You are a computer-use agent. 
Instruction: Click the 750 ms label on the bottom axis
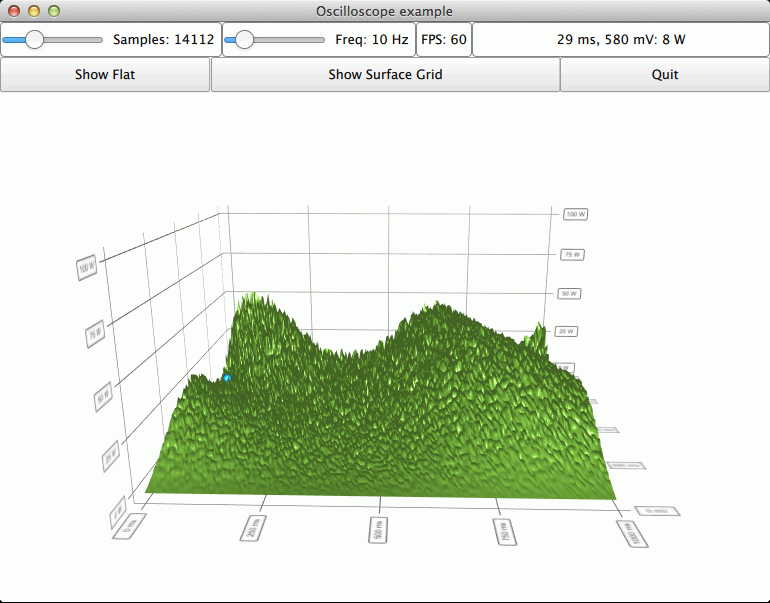505,531
